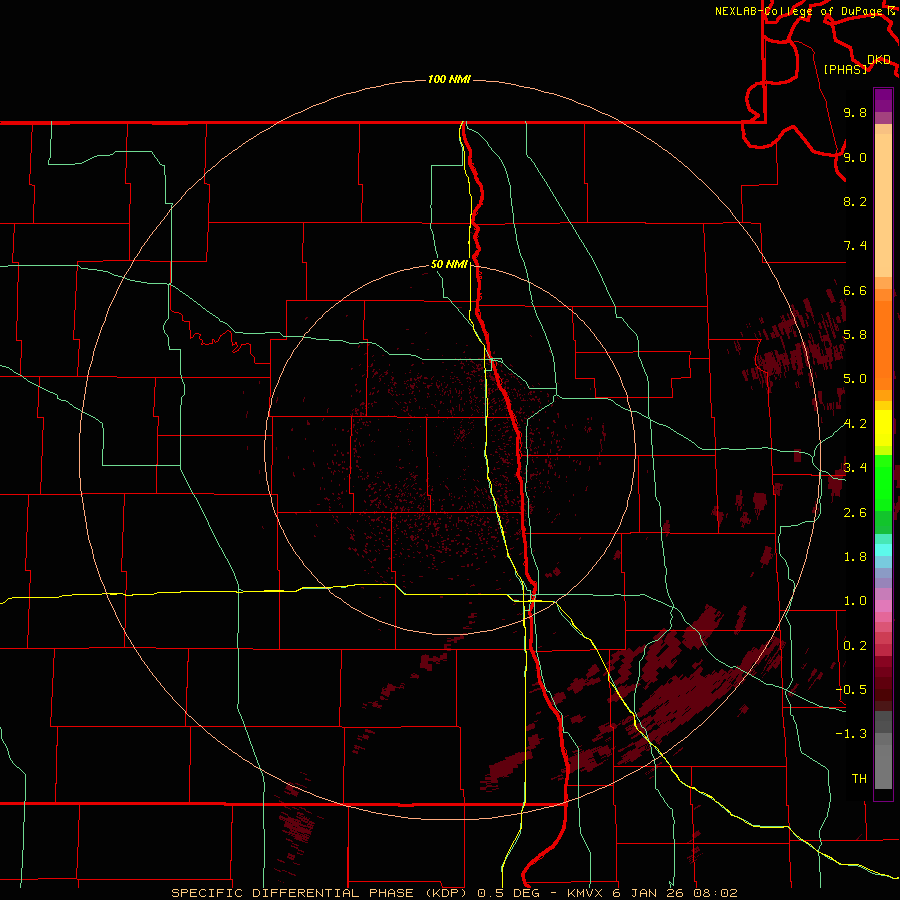Pick the purple top segment of the color bar
900x900 pixels.
click(883, 100)
